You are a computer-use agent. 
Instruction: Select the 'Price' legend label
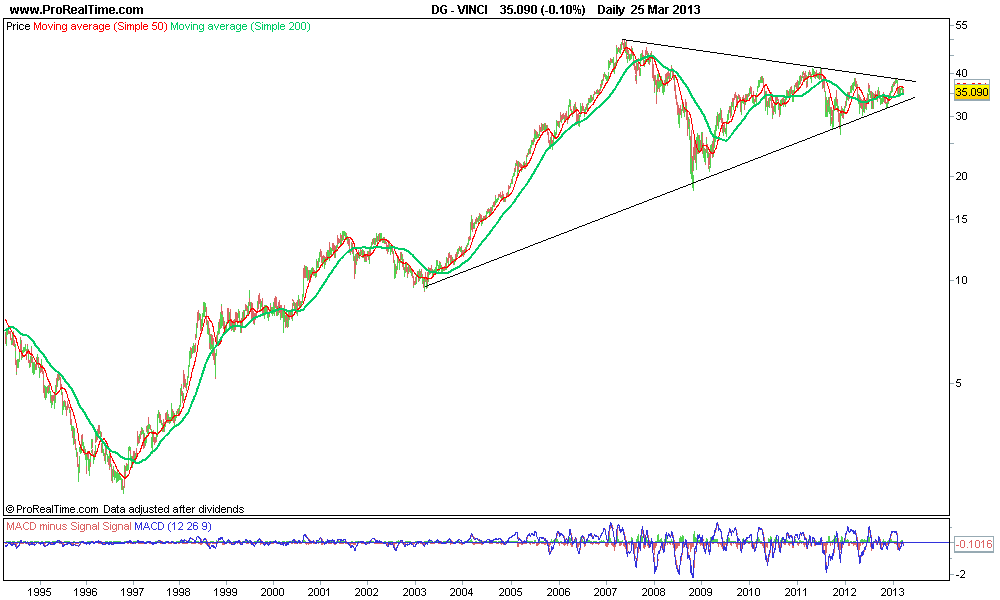[18, 27]
